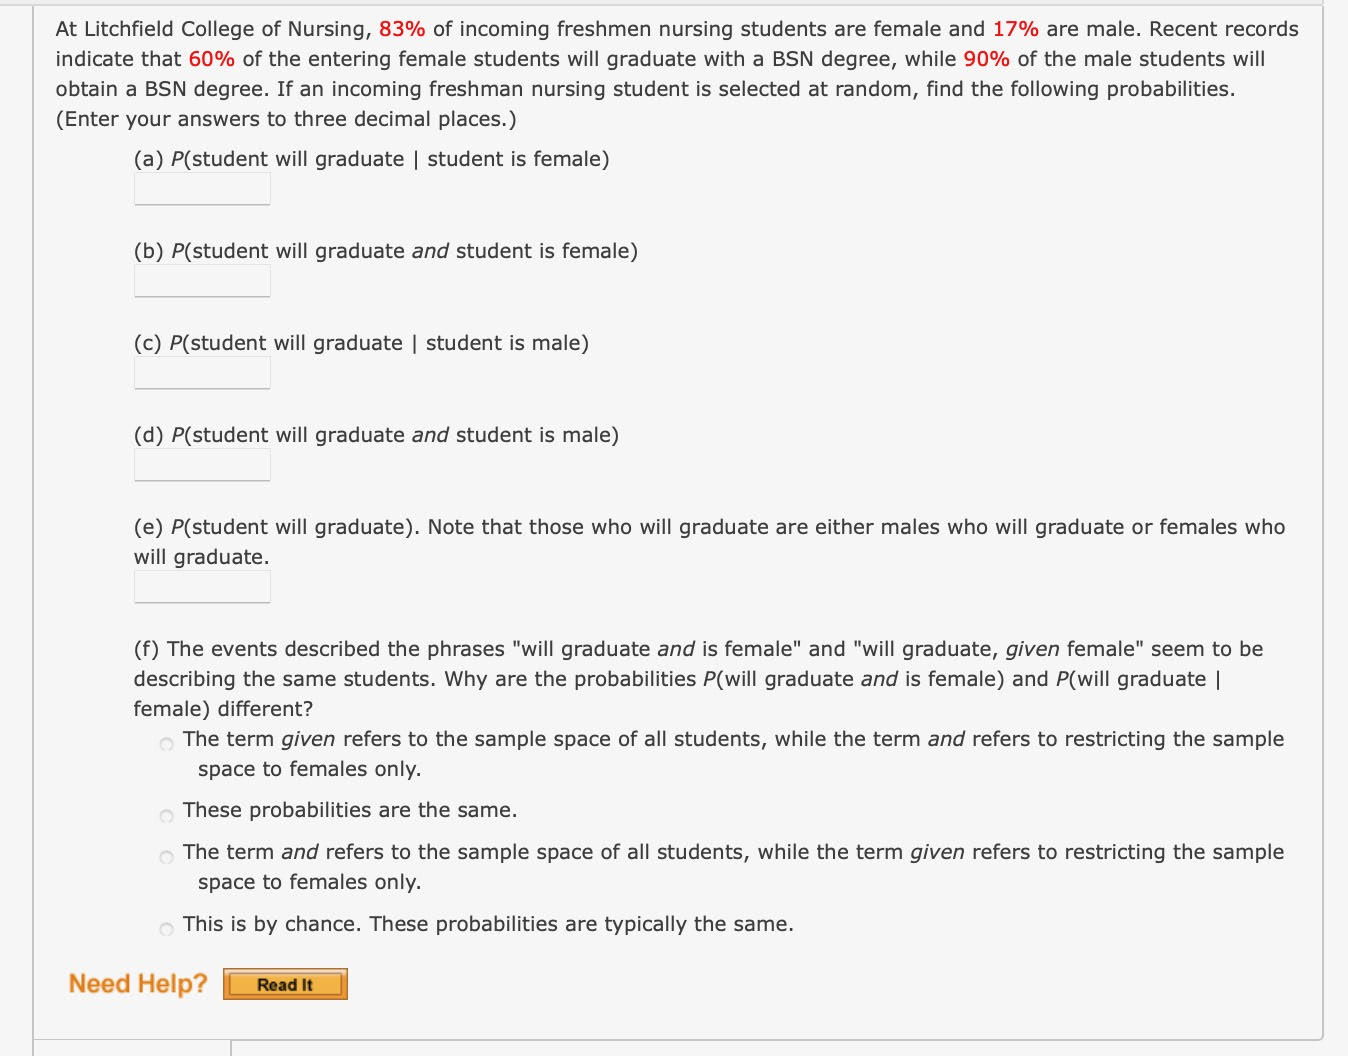Select the option starting with 'The term given refers'
The width and height of the screenshot is (1348, 1056).
pyautogui.click(x=165, y=745)
